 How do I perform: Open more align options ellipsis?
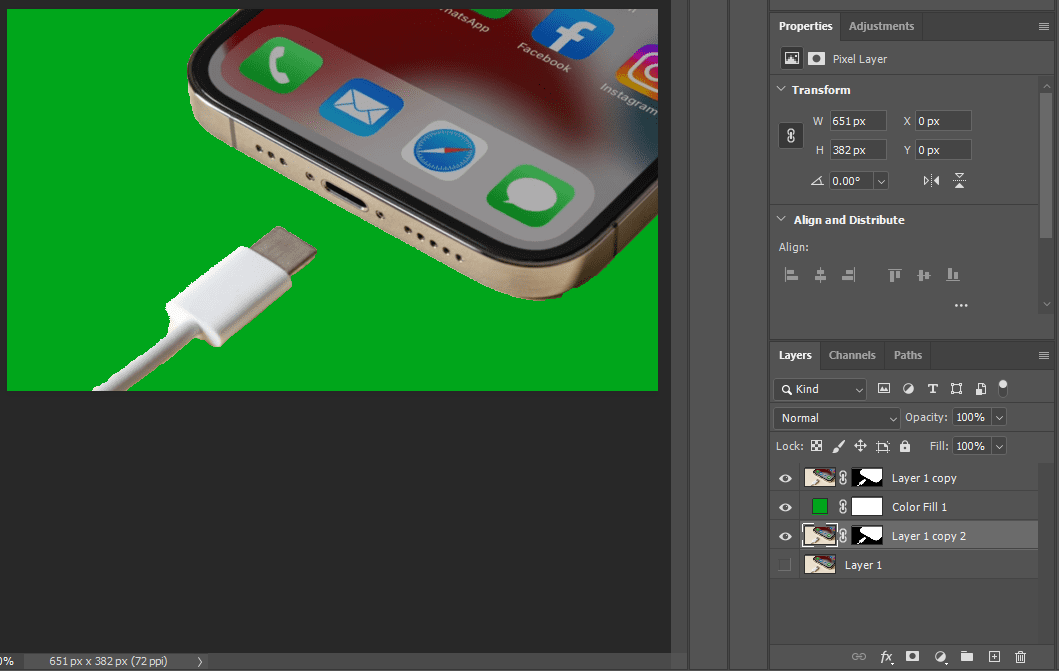point(961,306)
